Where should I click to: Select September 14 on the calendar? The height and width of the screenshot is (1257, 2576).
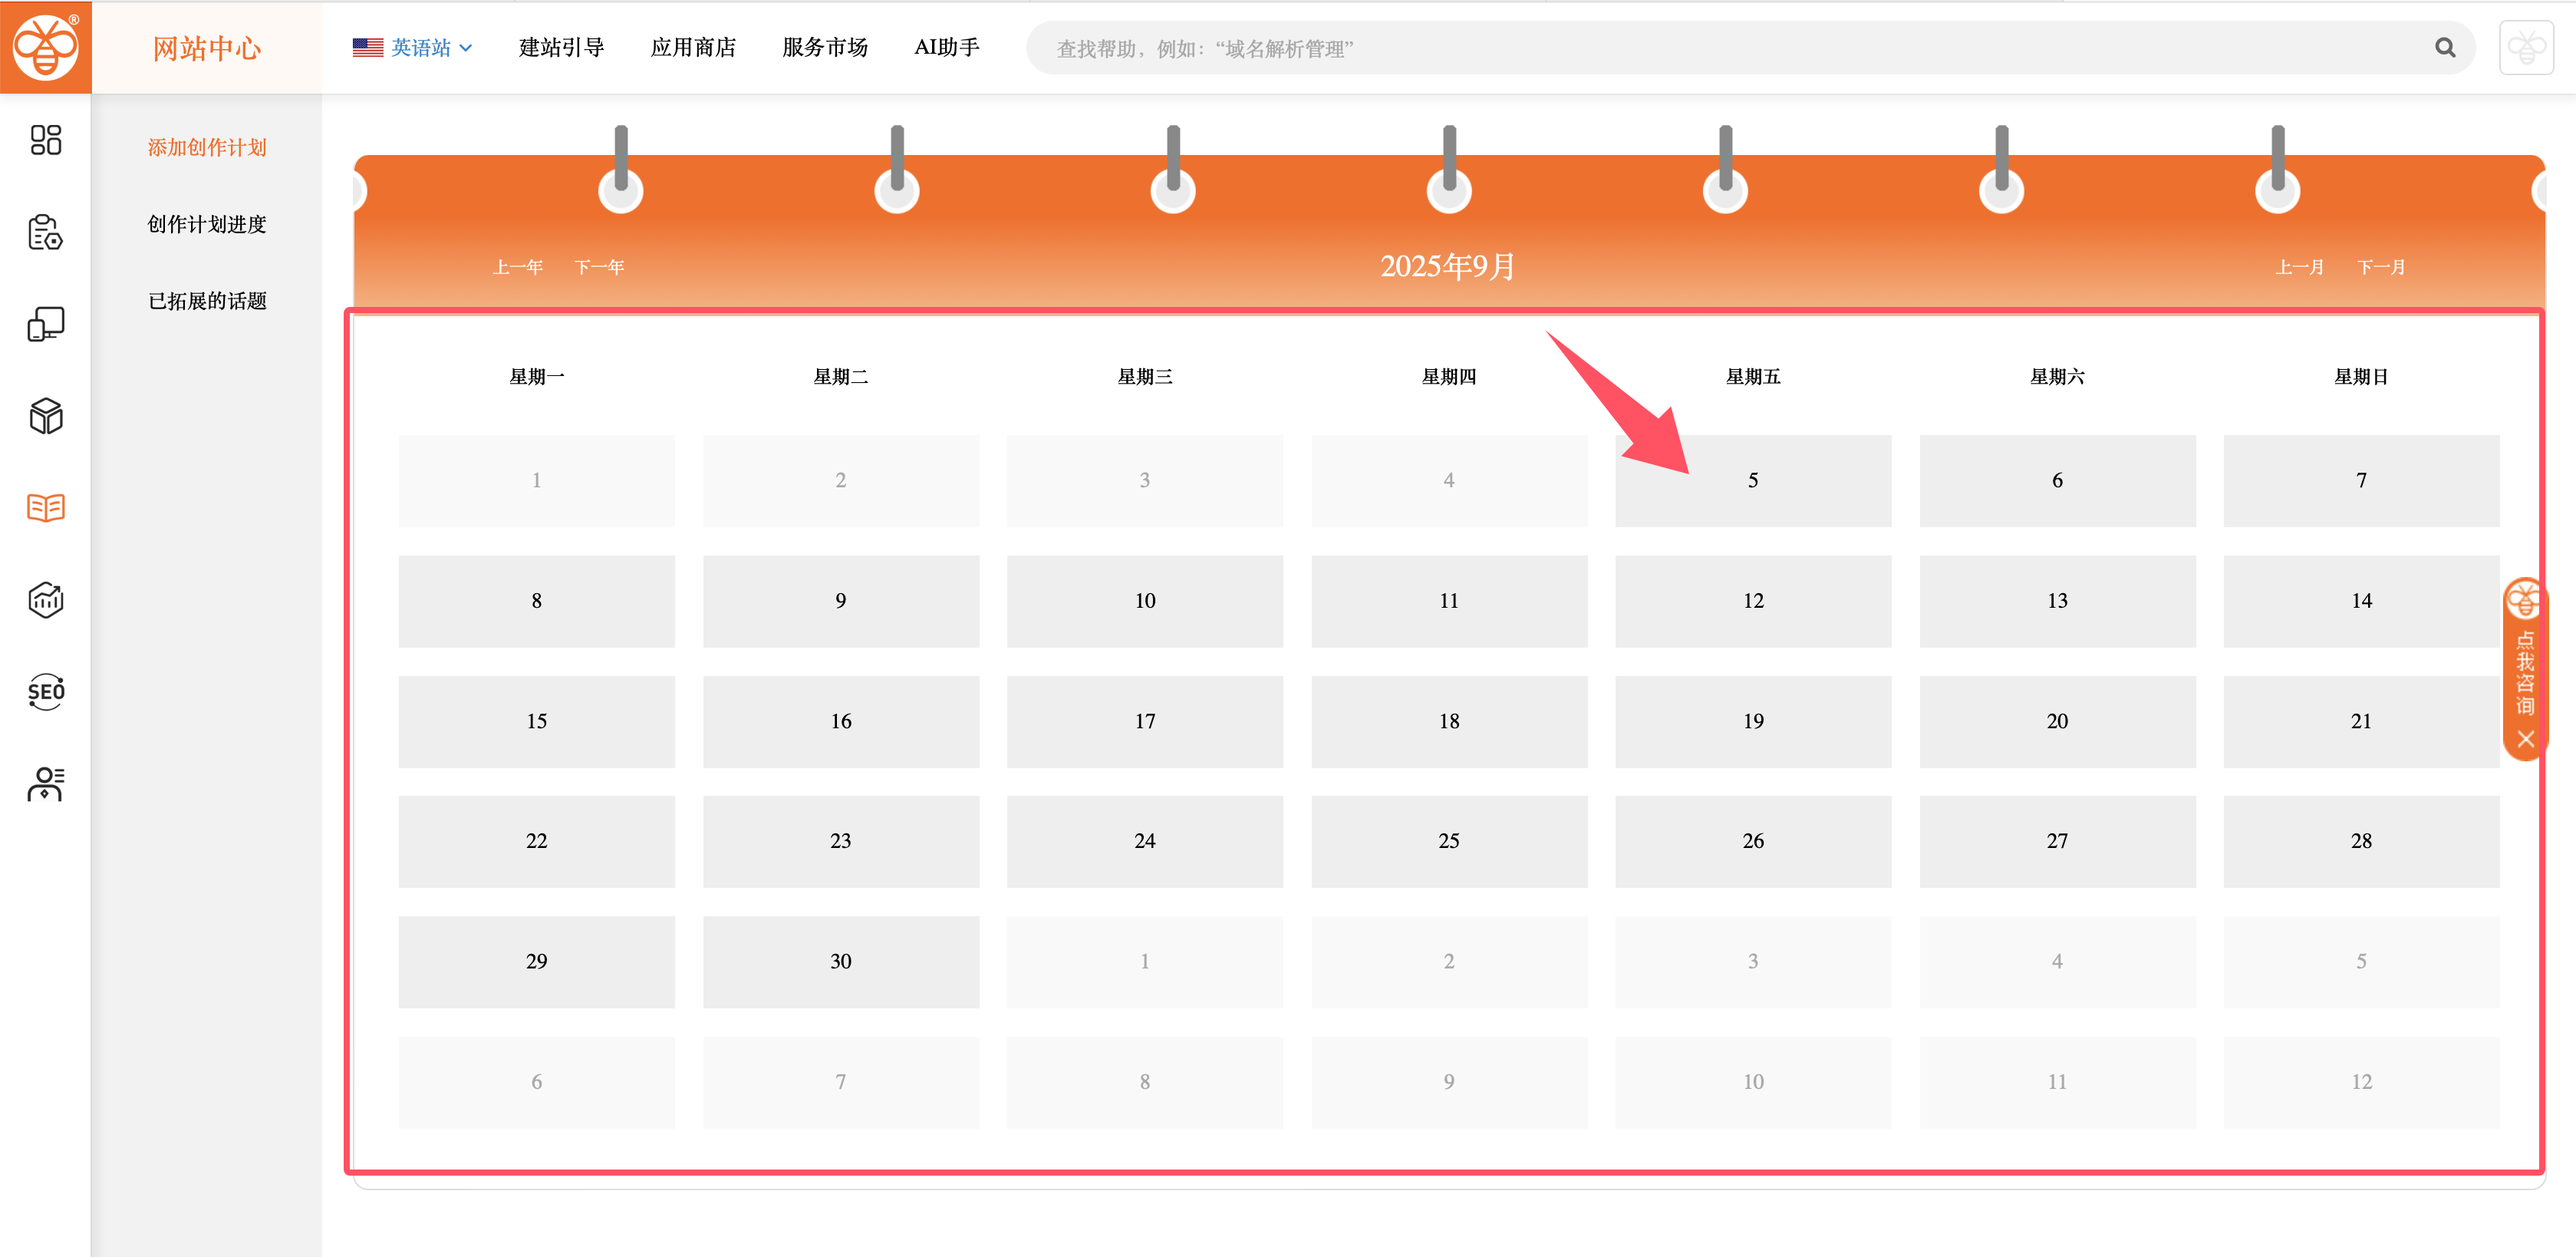2361,601
